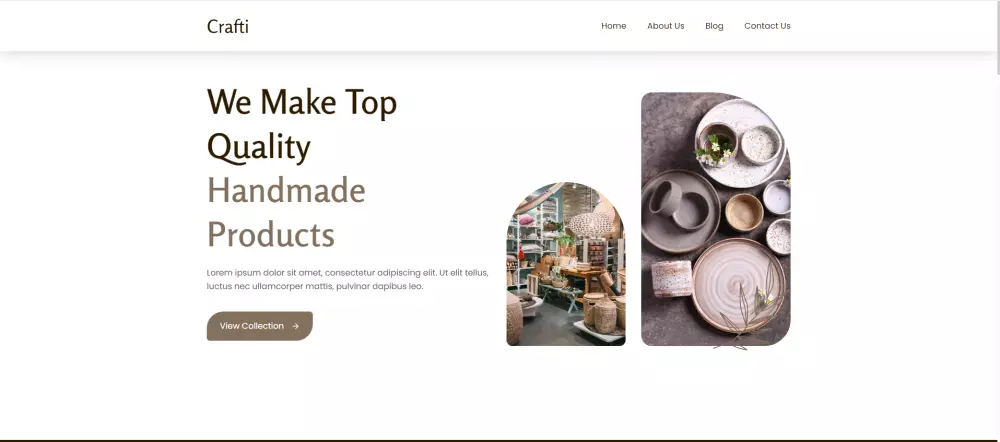Click the speckled white plate in photo
Viewport: 1000px width, 442px height.
(x=741, y=144)
